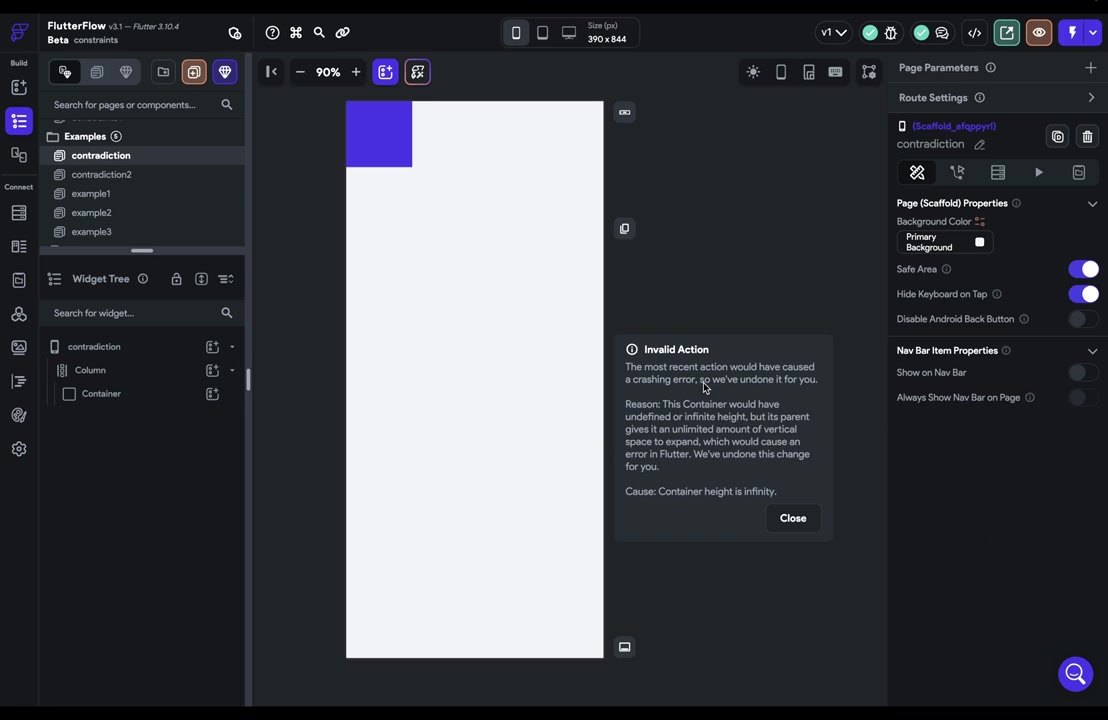The image size is (1108, 720).
Task: Open the Widget Palette in left sidebar
Action: (19, 88)
